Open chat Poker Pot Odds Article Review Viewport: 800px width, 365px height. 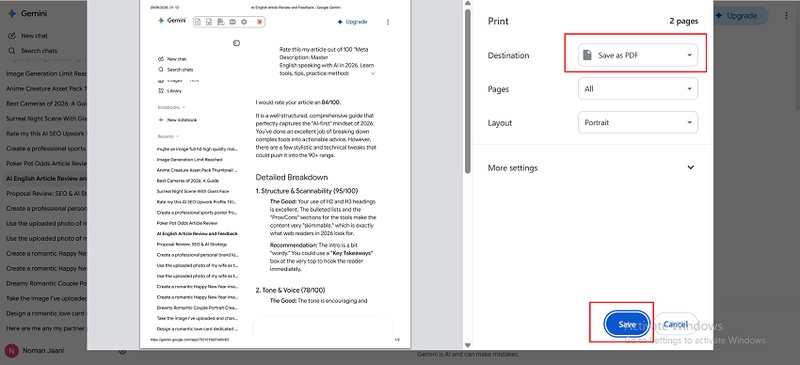click(x=47, y=163)
